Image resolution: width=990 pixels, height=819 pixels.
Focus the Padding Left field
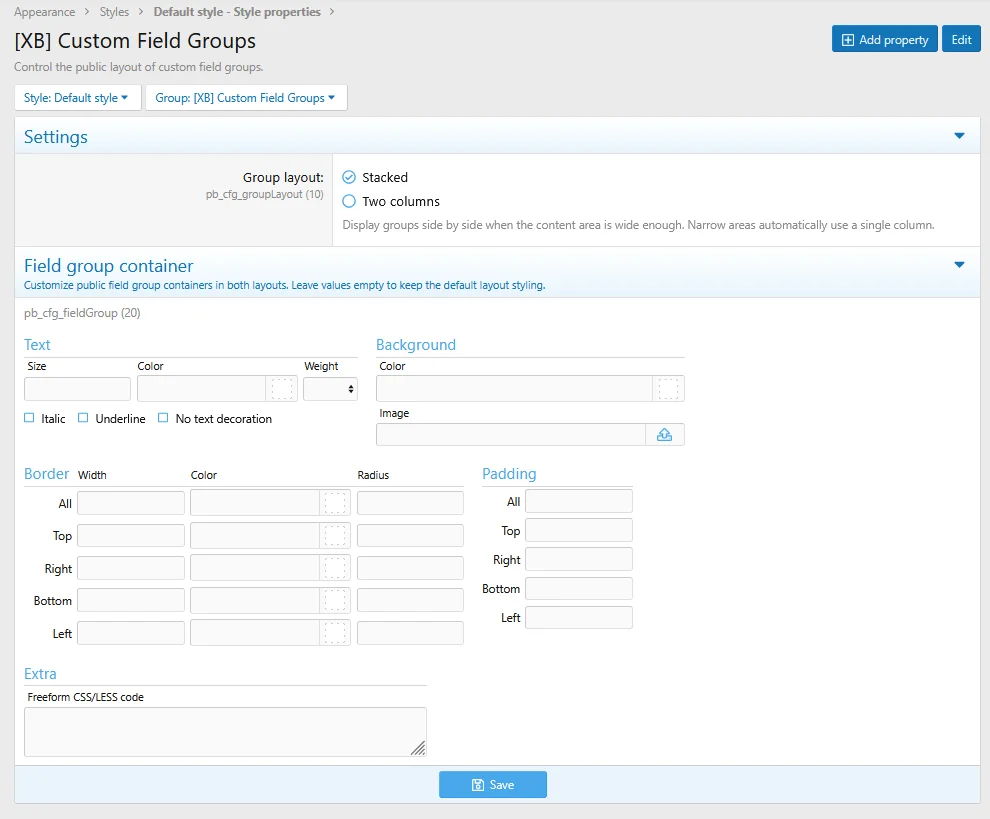coord(579,618)
